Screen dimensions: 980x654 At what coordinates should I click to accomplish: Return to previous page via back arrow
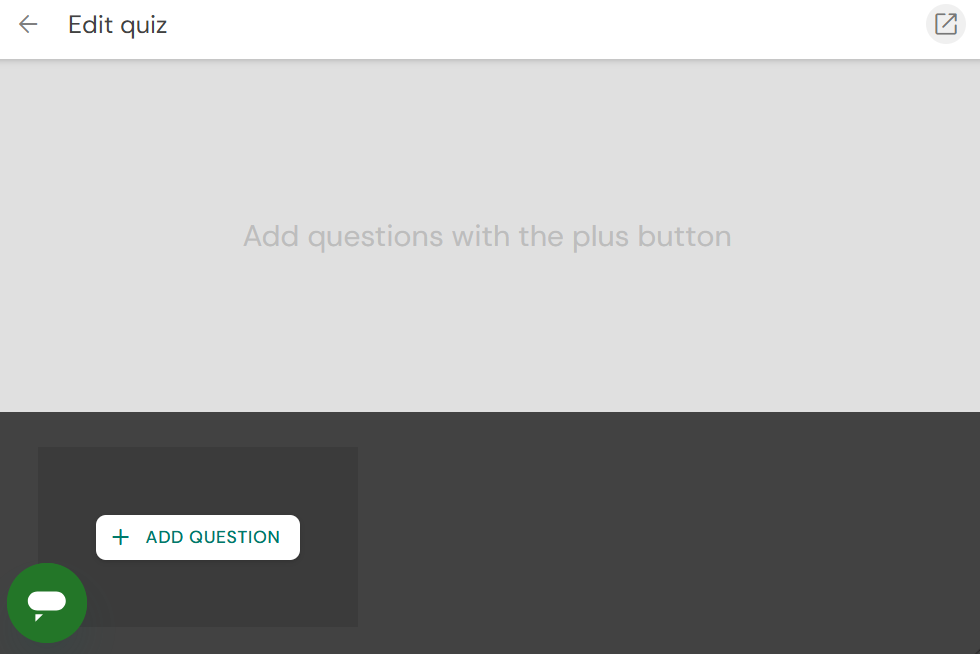click(28, 25)
